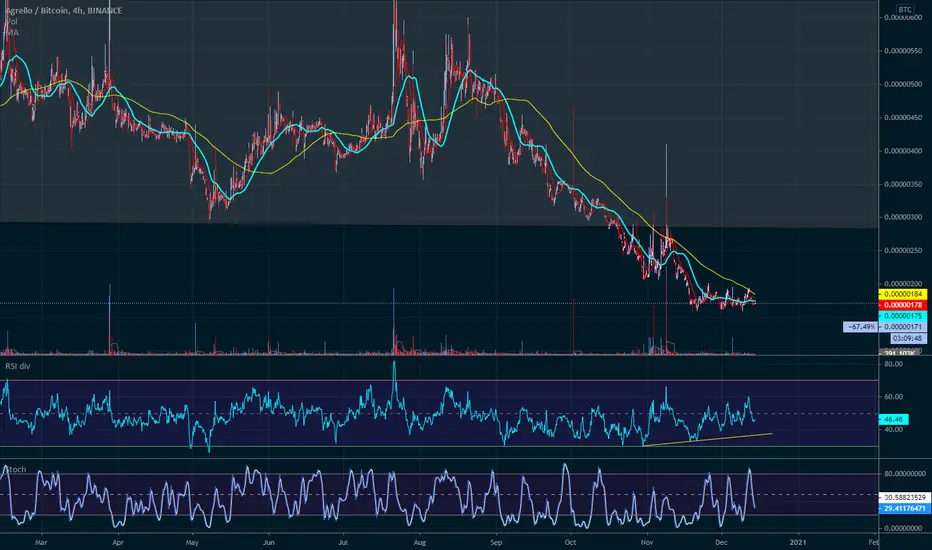Click the cyan 46.46 RSI value tag
This screenshot has height=550, width=932.
click(x=893, y=419)
